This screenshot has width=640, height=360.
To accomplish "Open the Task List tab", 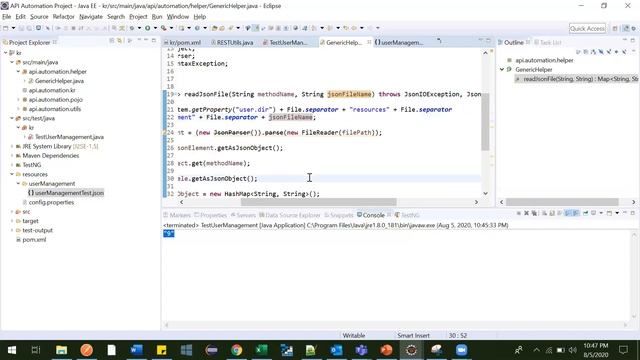I will tap(548, 42).
